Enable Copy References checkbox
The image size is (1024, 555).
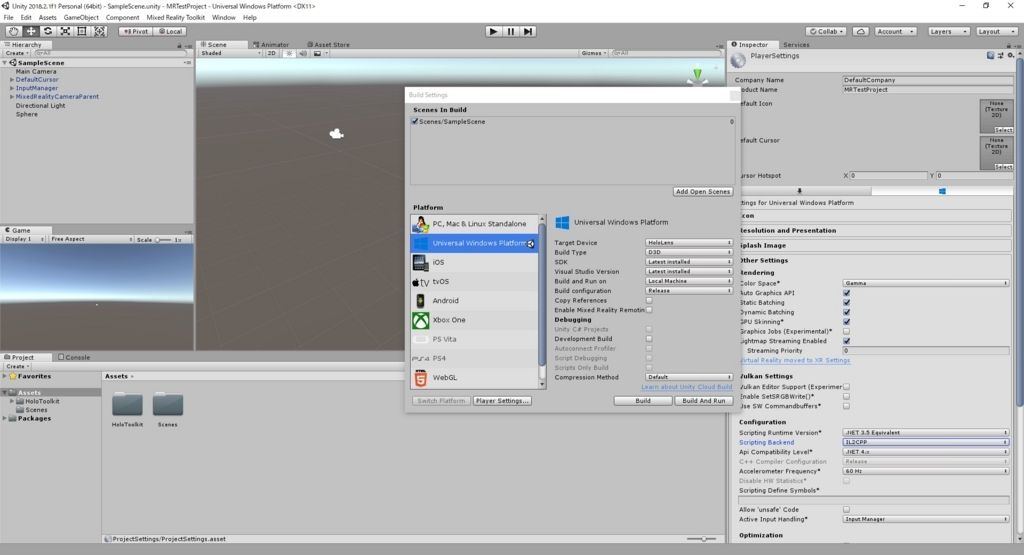point(649,300)
